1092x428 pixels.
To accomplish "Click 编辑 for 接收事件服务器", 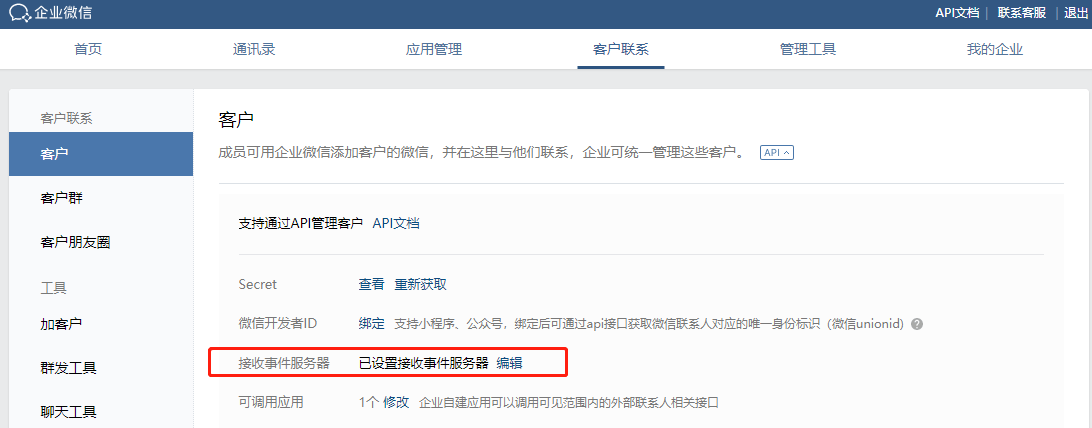I will (x=510, y=363).
